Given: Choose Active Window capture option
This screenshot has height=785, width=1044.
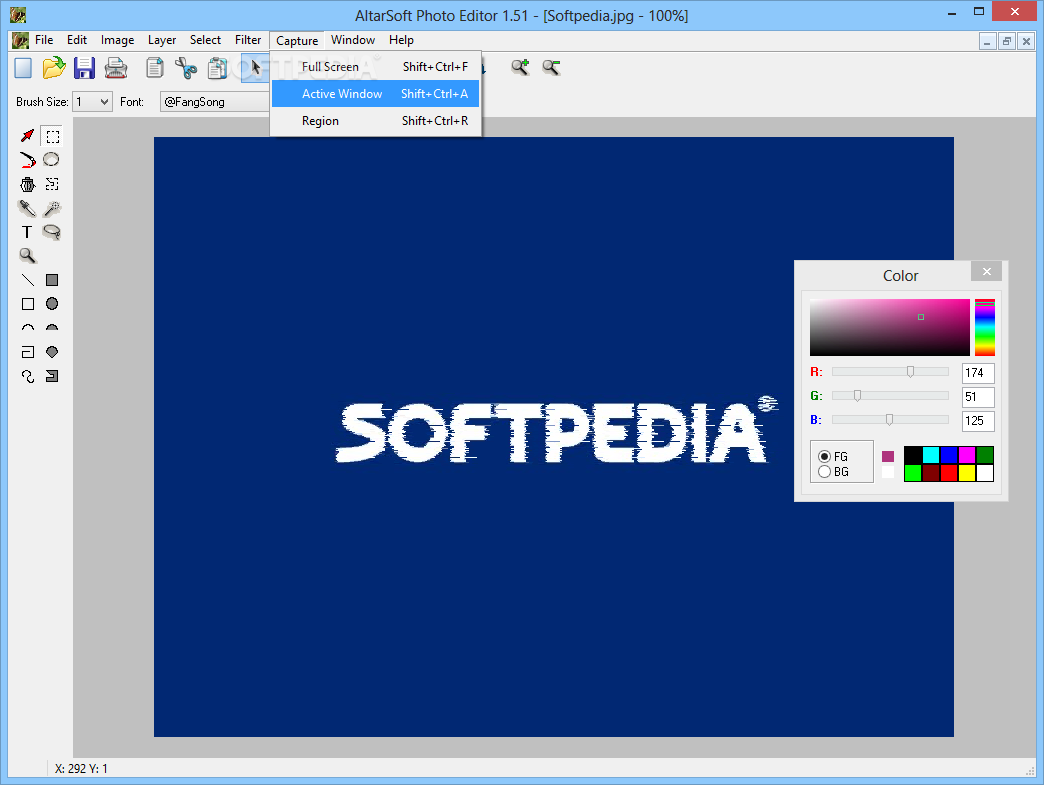Looking at the screenshot, I should coord(376,94).
